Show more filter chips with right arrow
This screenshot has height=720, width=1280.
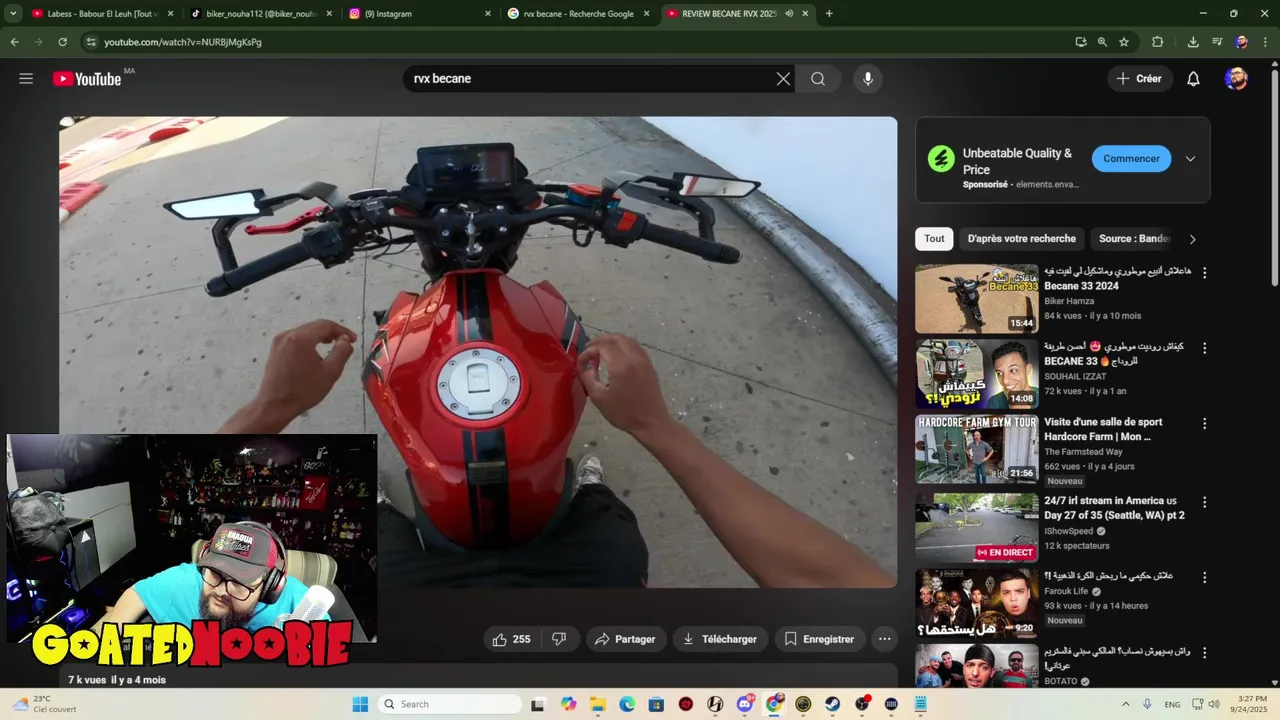click(x=1192, y=239)
